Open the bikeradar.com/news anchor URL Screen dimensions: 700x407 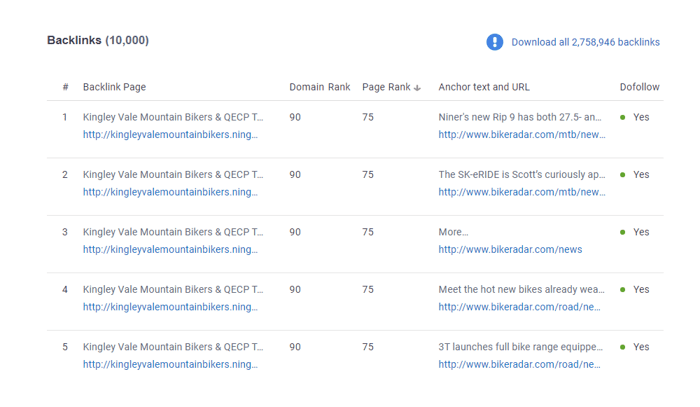pyautogui.click(x=510, y=249)
